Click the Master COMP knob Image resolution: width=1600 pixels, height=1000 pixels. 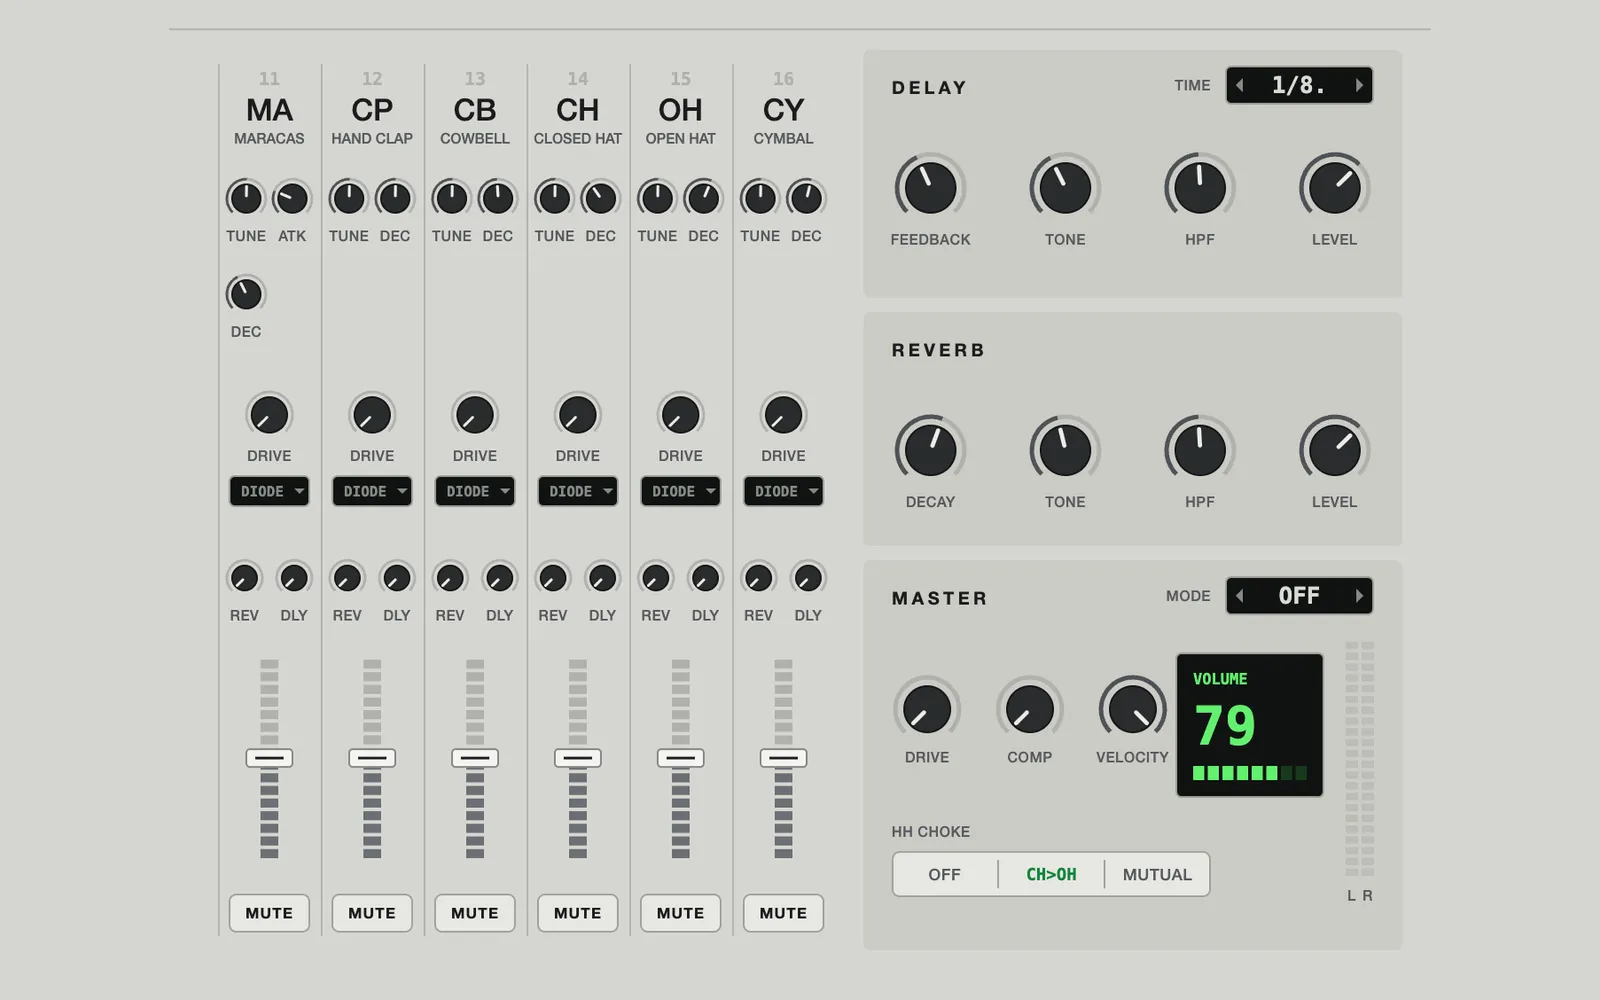pyautogui.click(x=1030, y=709)
